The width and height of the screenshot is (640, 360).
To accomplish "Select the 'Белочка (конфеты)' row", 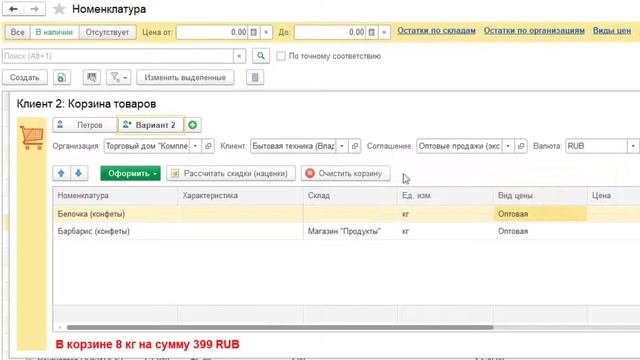I will point(347,214).
